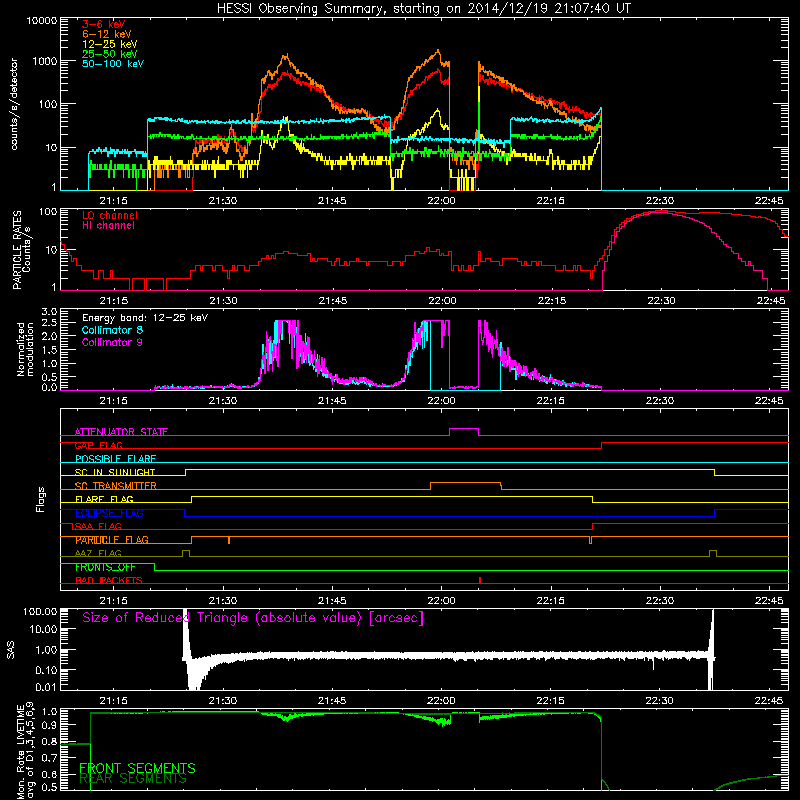Click the ATTENUATOR STATE flag label

point(121,432)
